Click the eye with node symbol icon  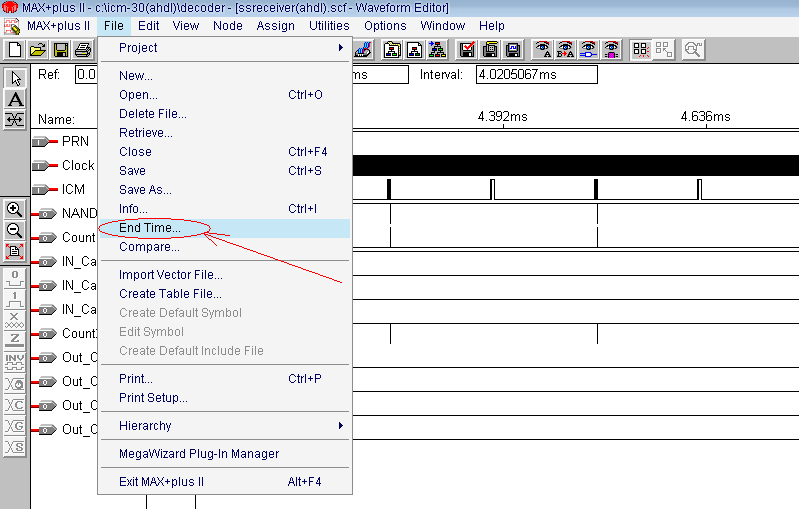(x=589, y=49)
